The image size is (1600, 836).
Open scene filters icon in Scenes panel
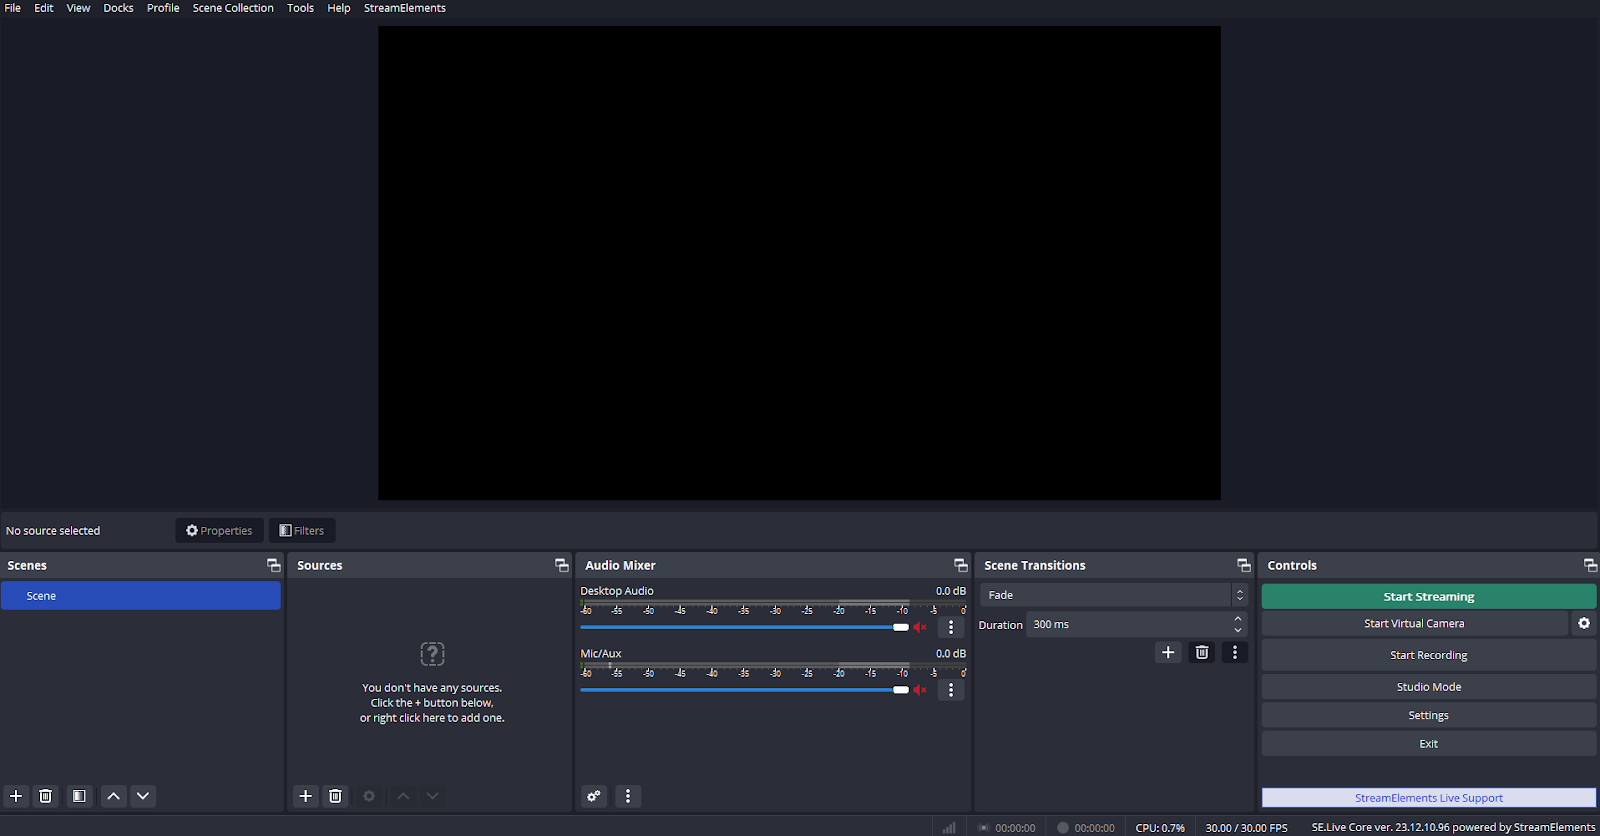79,796
